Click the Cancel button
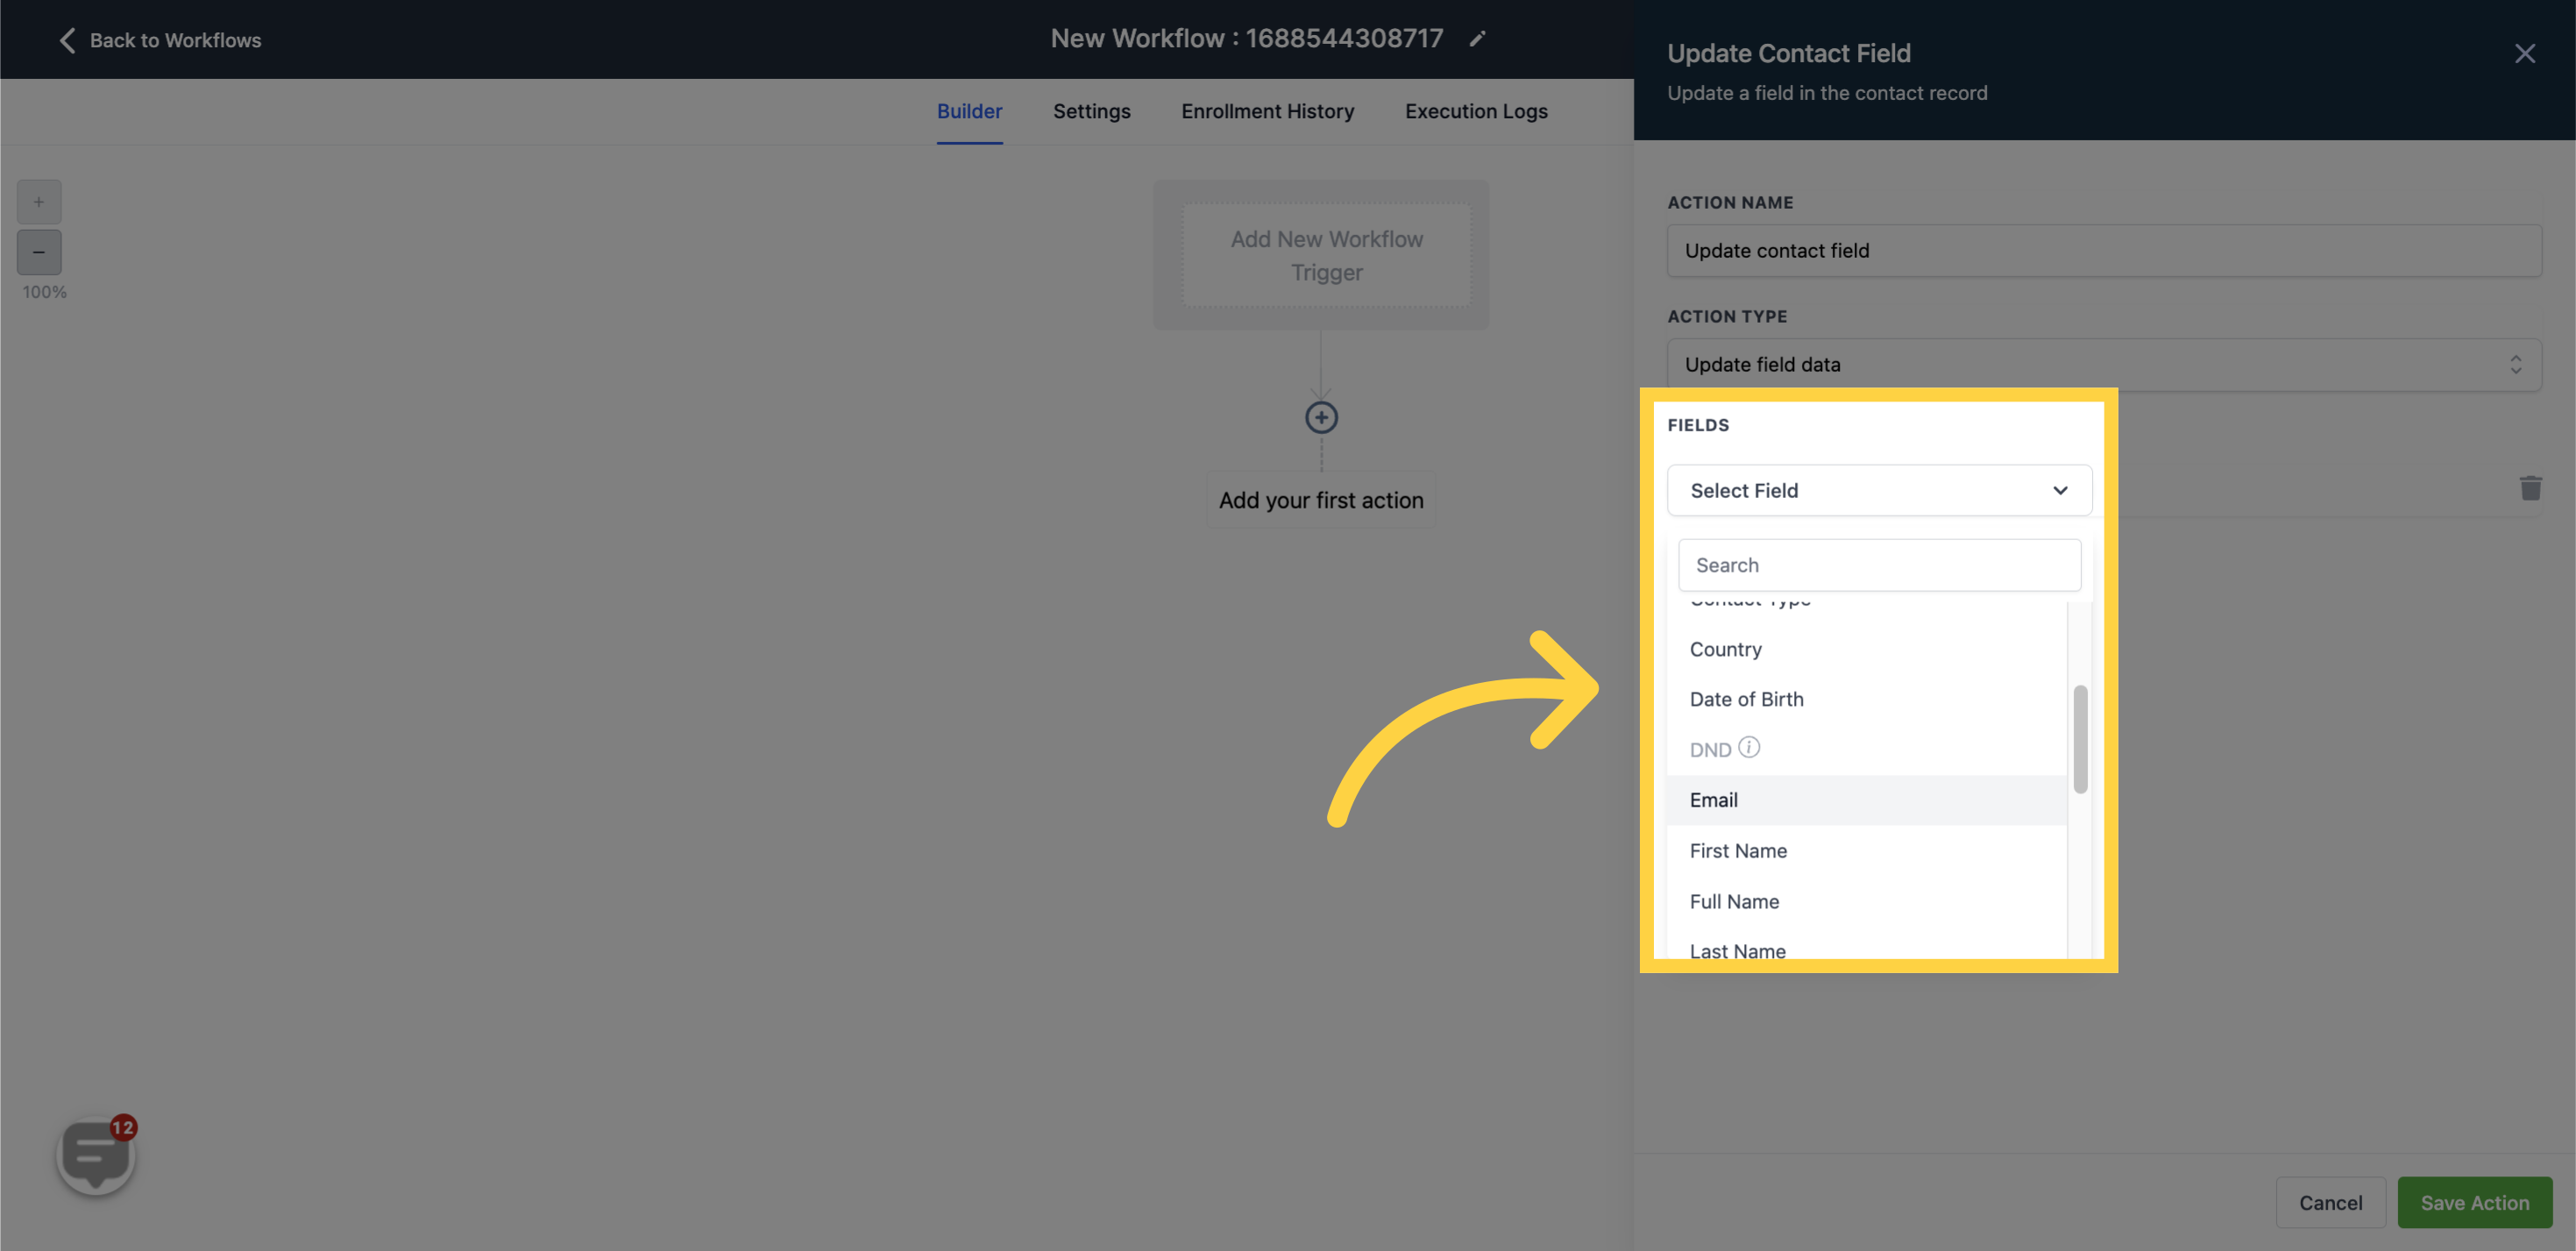This screenshot has height=1251, width=2576. [2330, 1202]
